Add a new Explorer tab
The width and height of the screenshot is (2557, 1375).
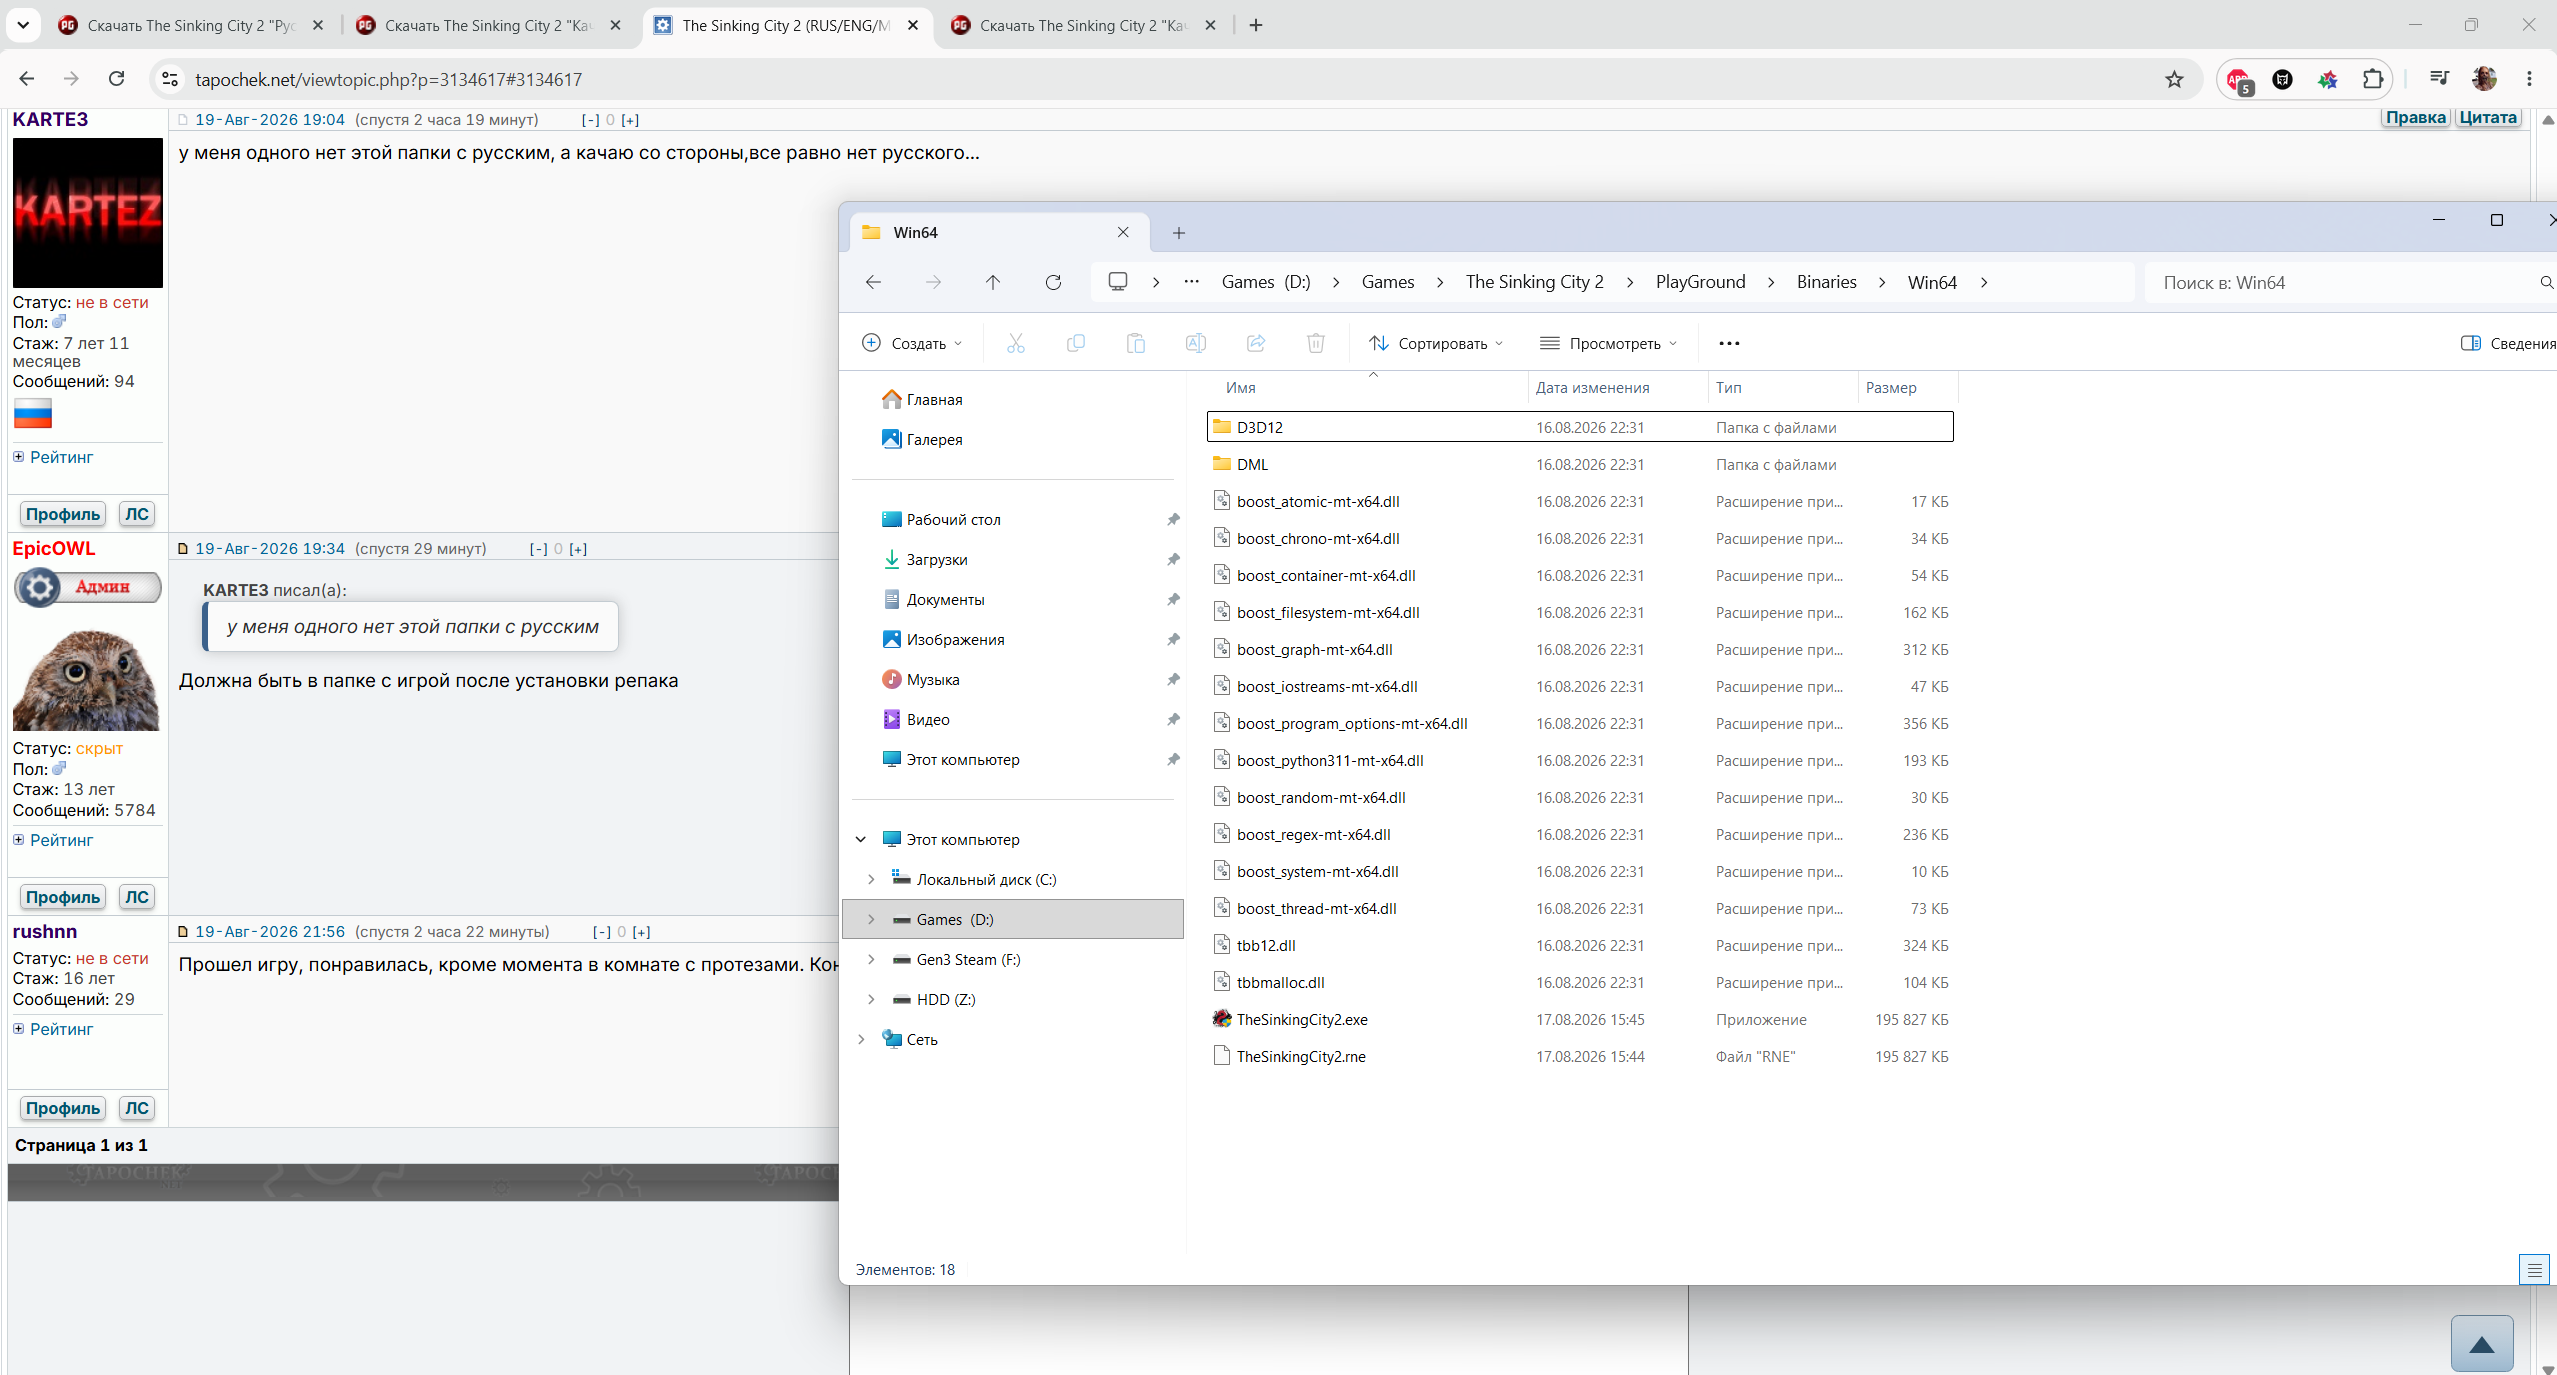[1179, 232]
